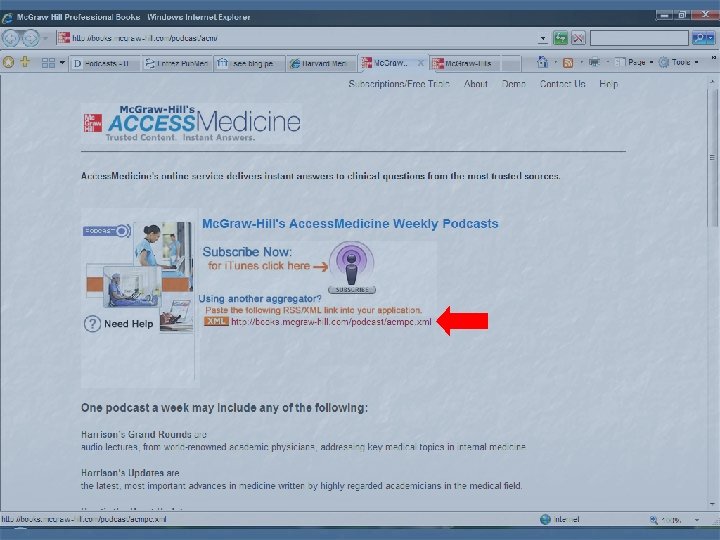Click the magnifier Search button
Screen dimensions: 720x540
click(x=700, y=38)
